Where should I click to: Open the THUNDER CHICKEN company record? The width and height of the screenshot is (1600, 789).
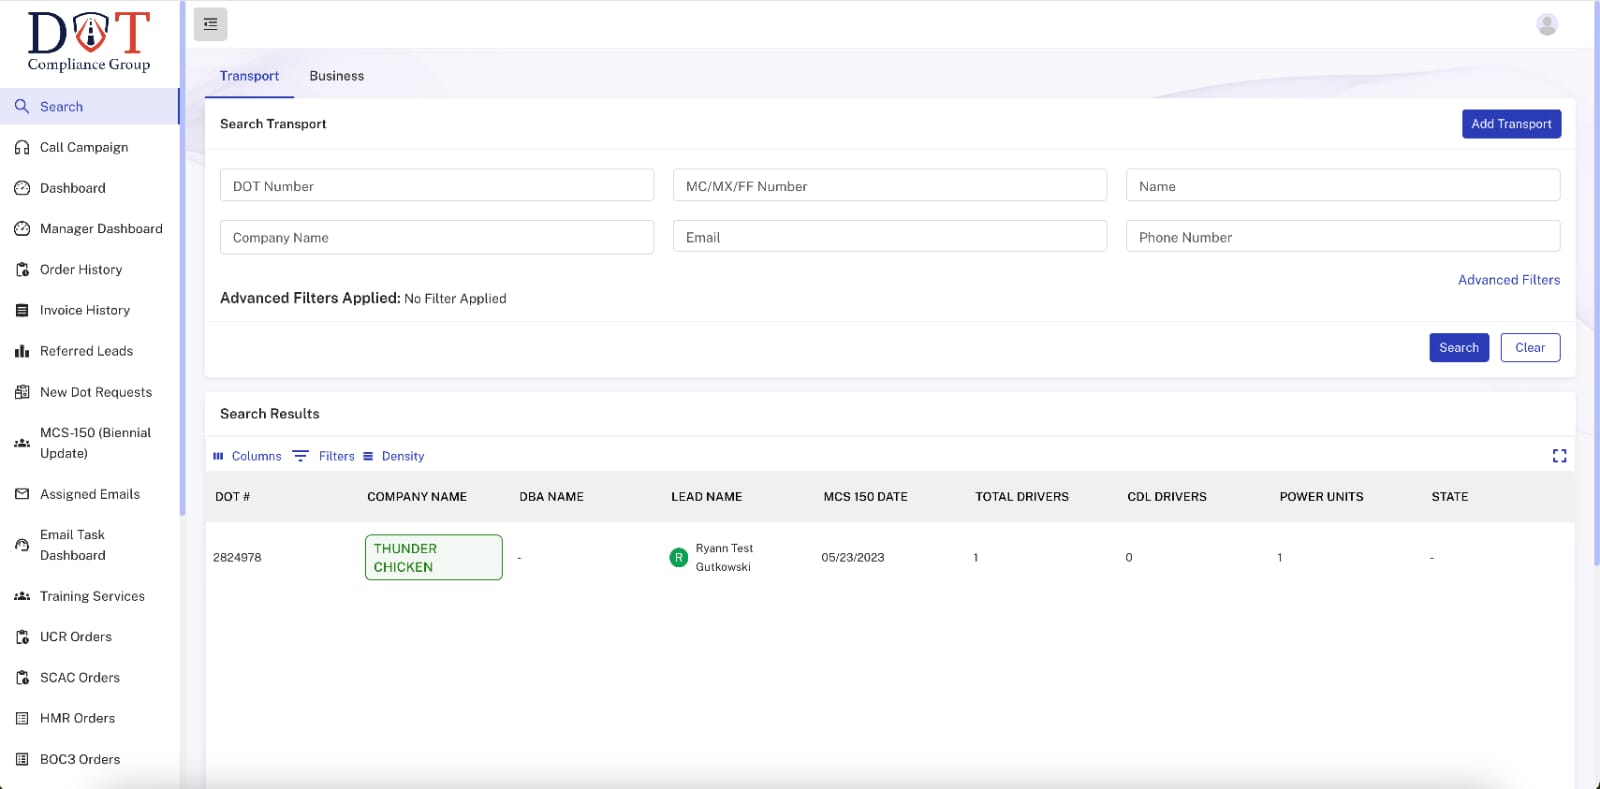click(x=433, y=558)
